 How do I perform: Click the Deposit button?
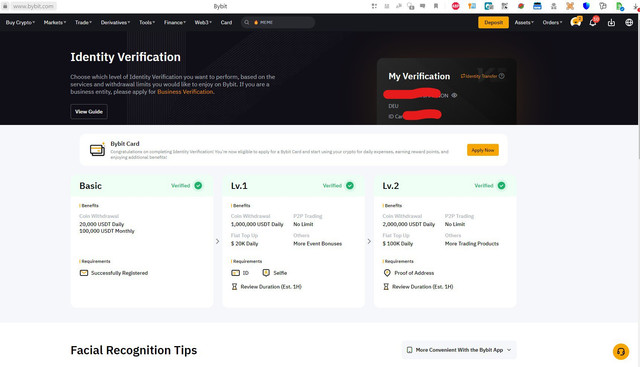[x=493, y=22]
